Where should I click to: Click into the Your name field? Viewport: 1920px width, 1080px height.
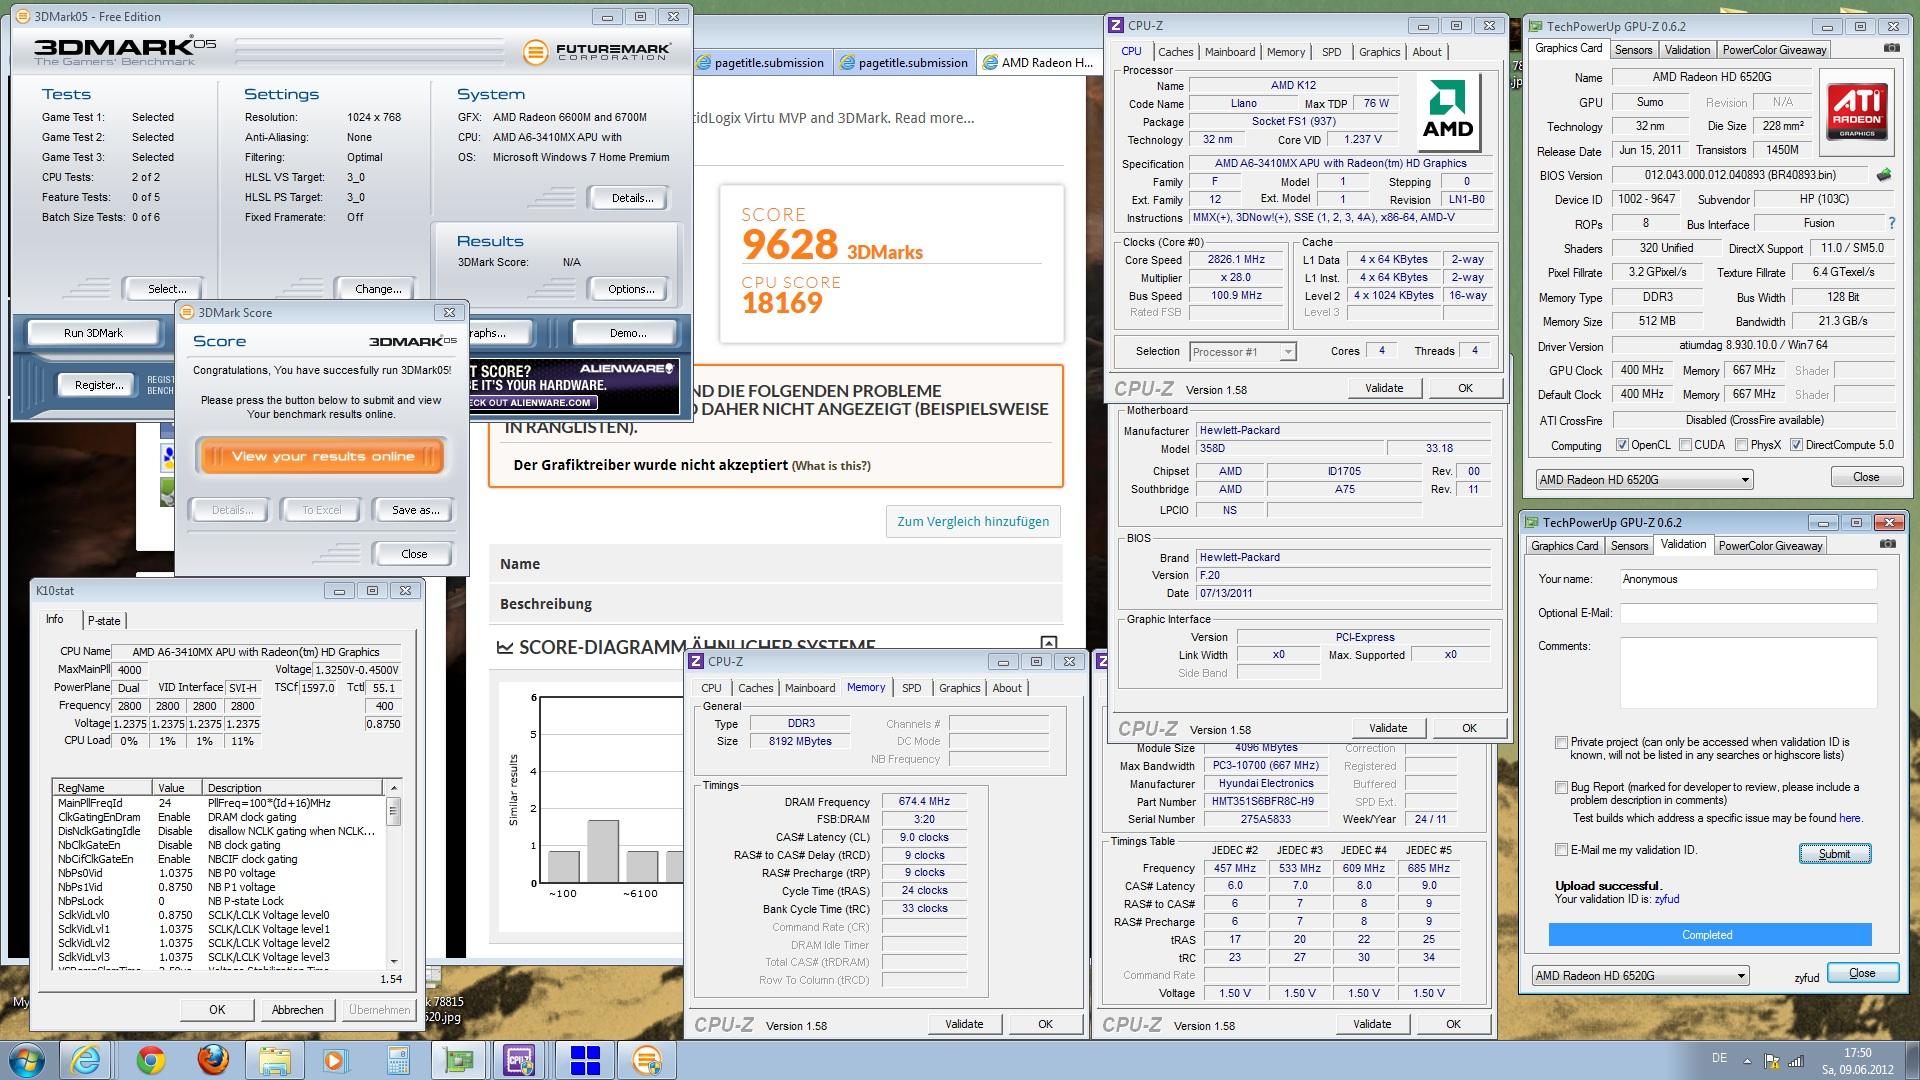point(1748,579)
